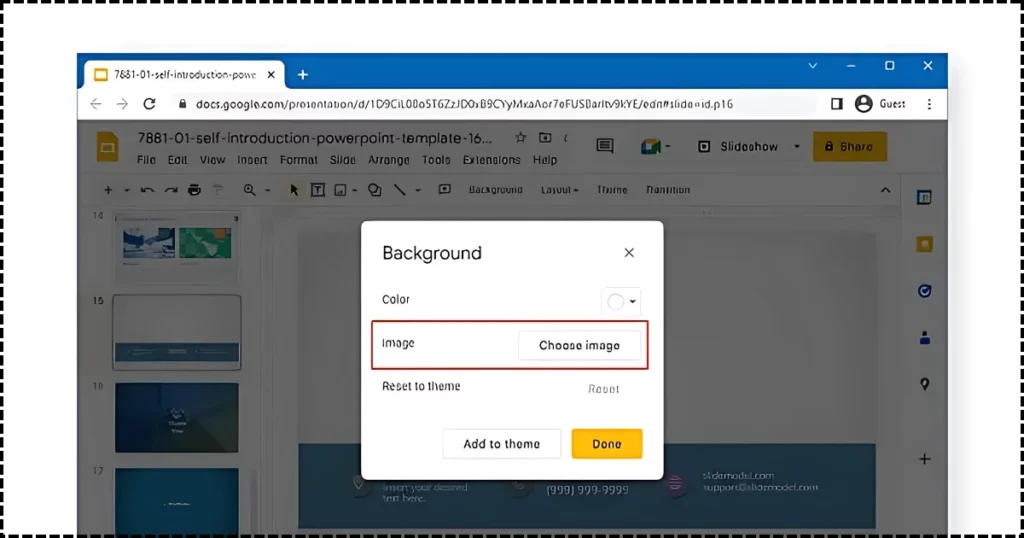Image resolution: width=1024 pixels, height=538 pixels.
Task: Open a new browser tab
Action: 302,75
